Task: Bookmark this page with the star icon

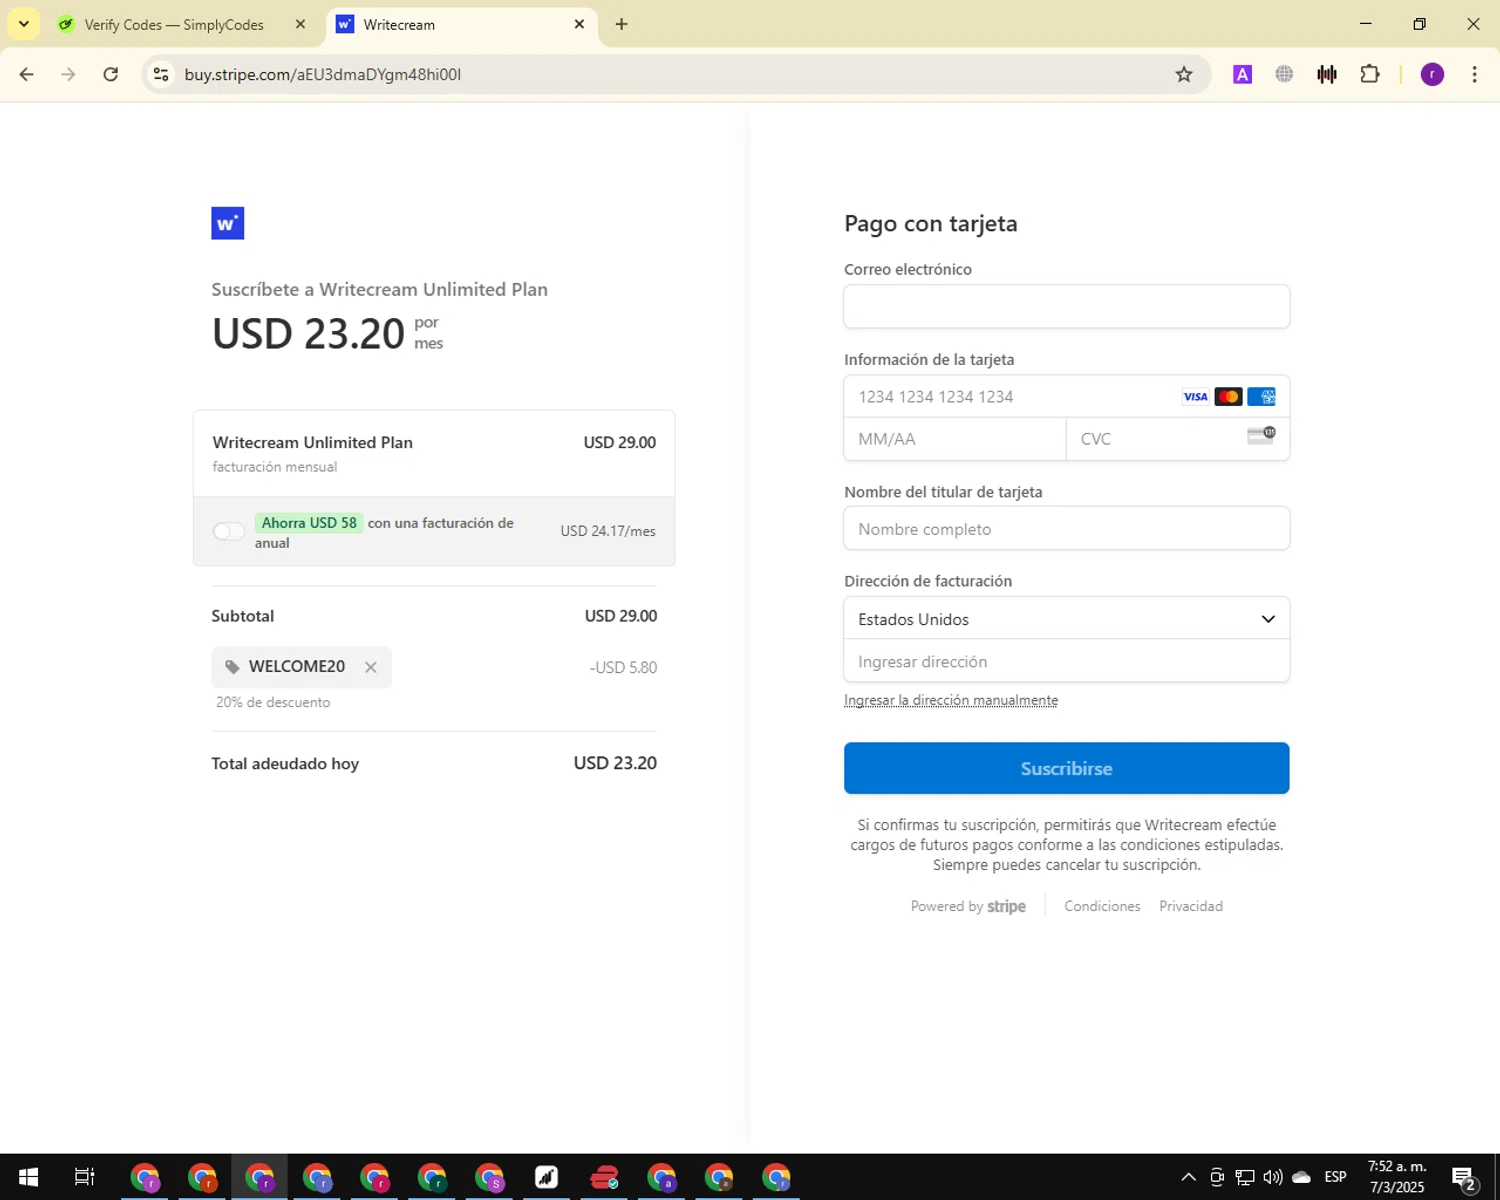Action: click(1184, 74)
